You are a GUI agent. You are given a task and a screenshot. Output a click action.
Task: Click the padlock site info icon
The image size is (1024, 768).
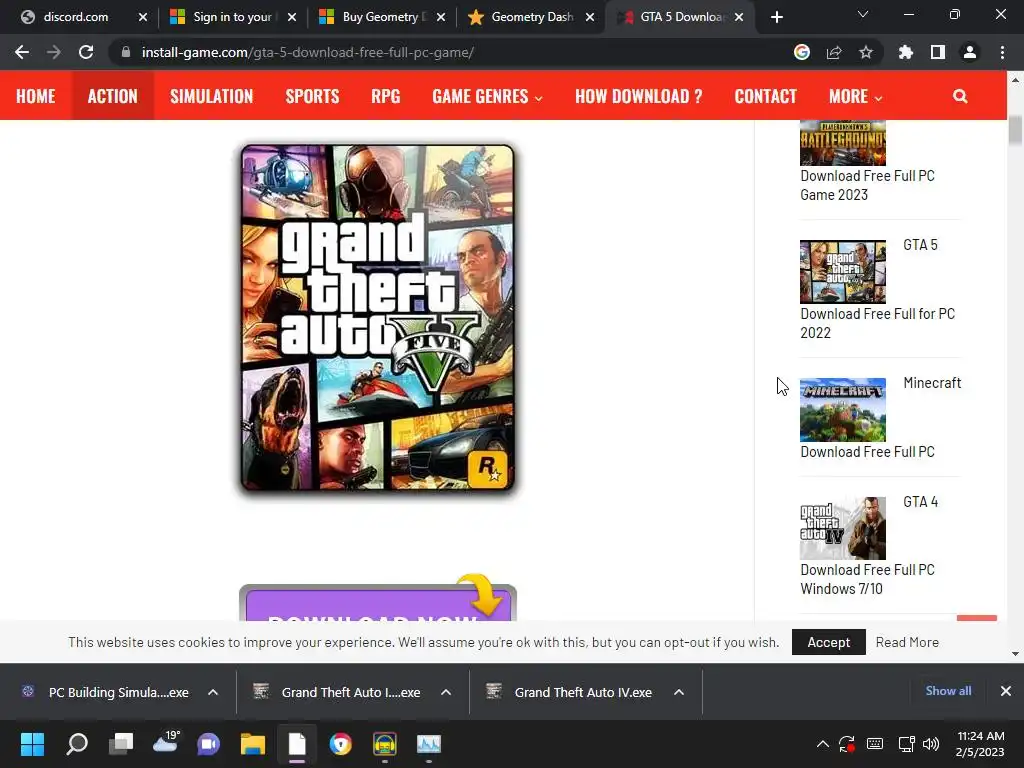coord(126,52)
